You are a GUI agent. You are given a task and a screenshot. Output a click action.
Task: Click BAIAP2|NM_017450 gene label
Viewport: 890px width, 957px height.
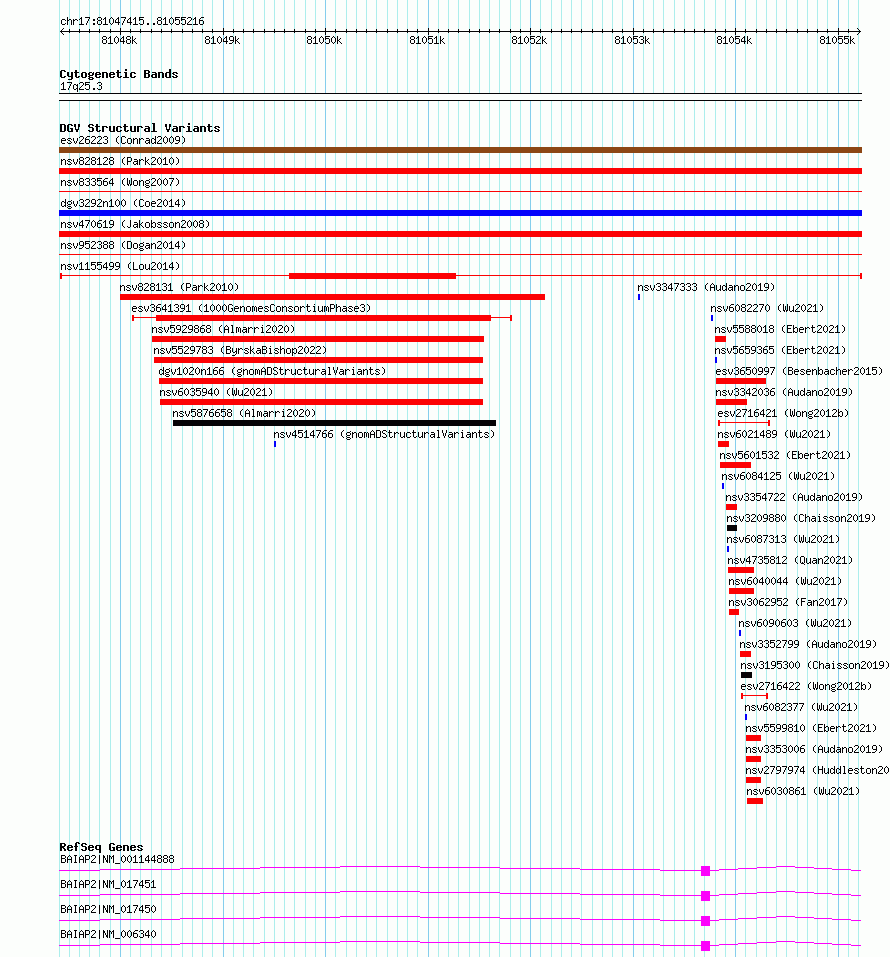108,909
